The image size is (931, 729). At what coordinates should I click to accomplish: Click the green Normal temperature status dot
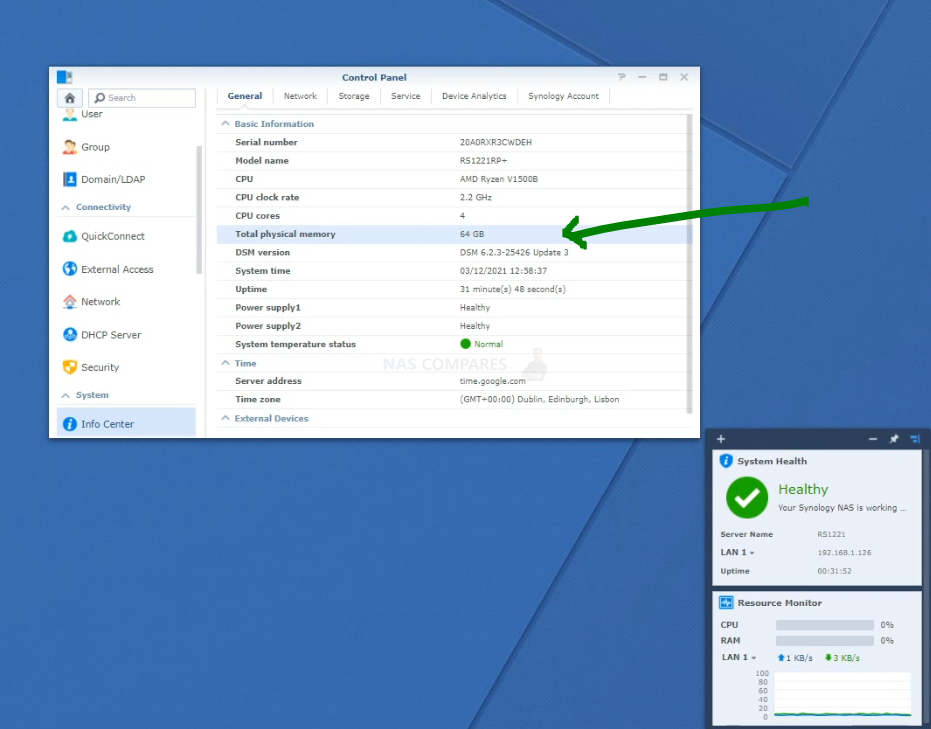[466, 344]
